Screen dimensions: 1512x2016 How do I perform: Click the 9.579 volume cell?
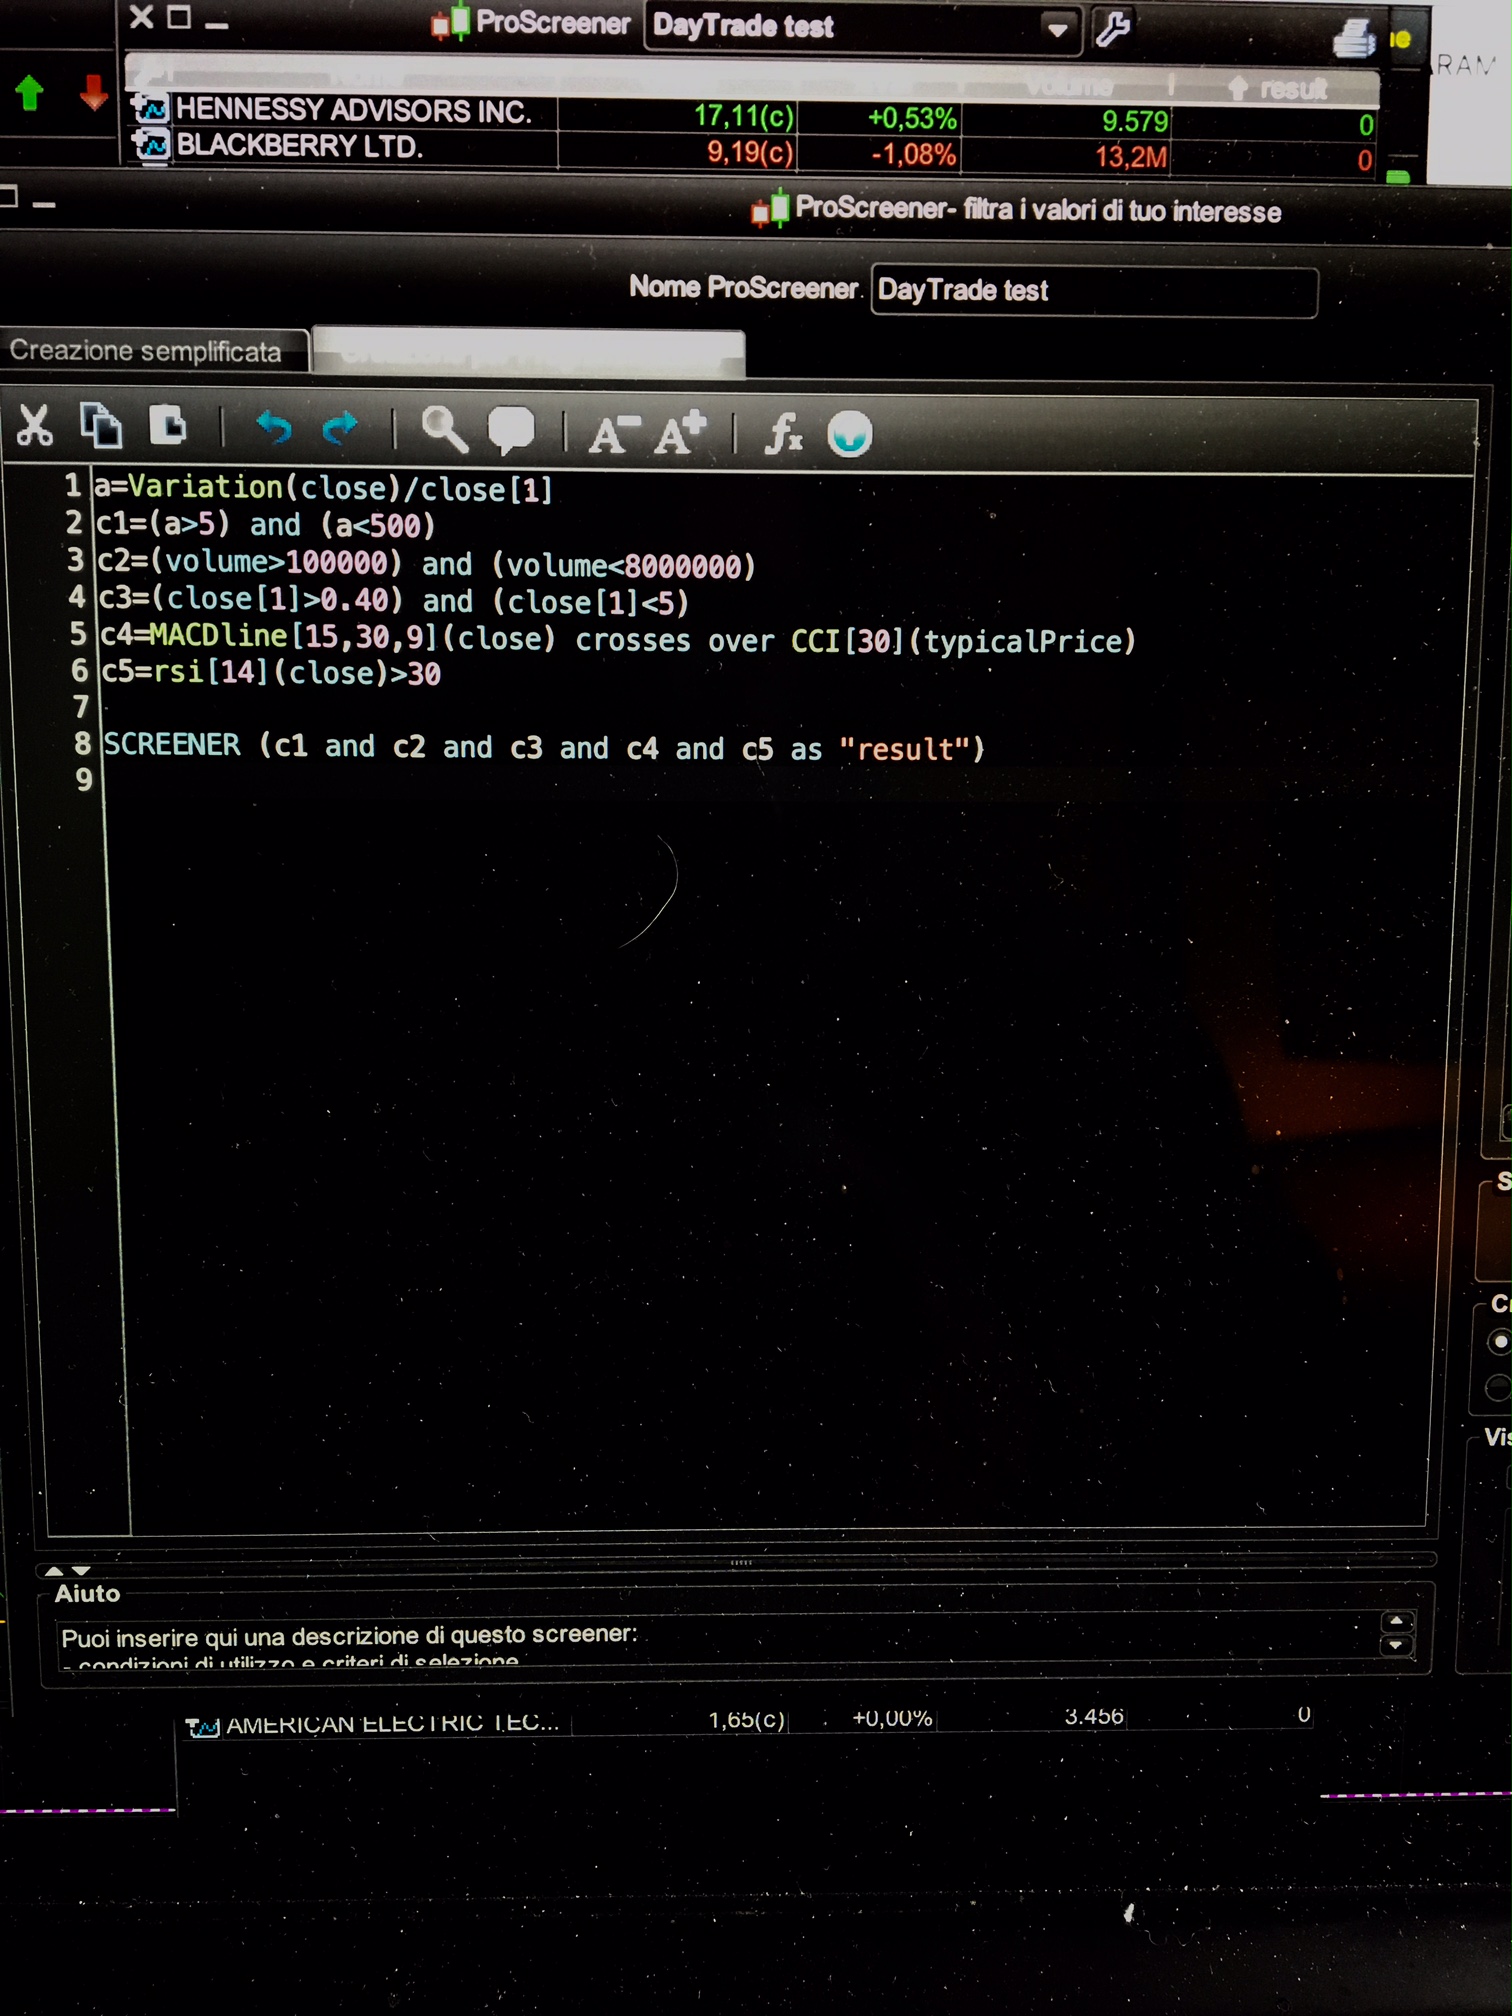pyautogui.click(x=1135, y=122)
